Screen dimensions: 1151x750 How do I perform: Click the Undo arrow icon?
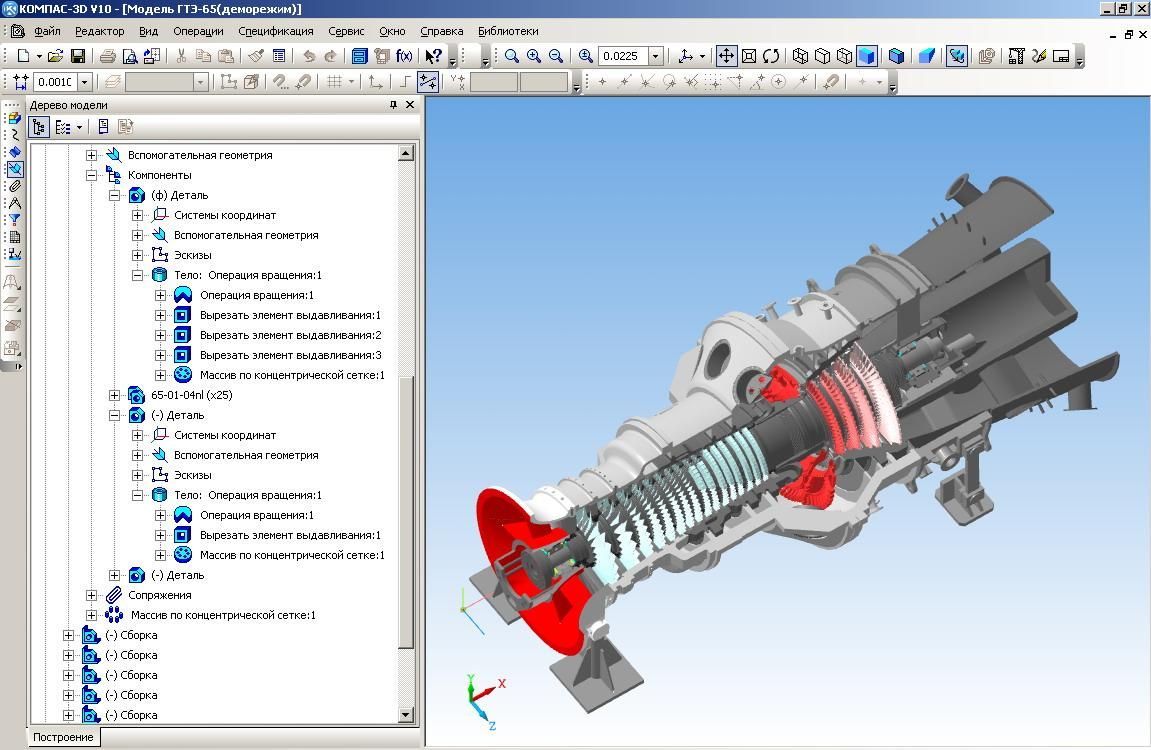click(309, 57)
